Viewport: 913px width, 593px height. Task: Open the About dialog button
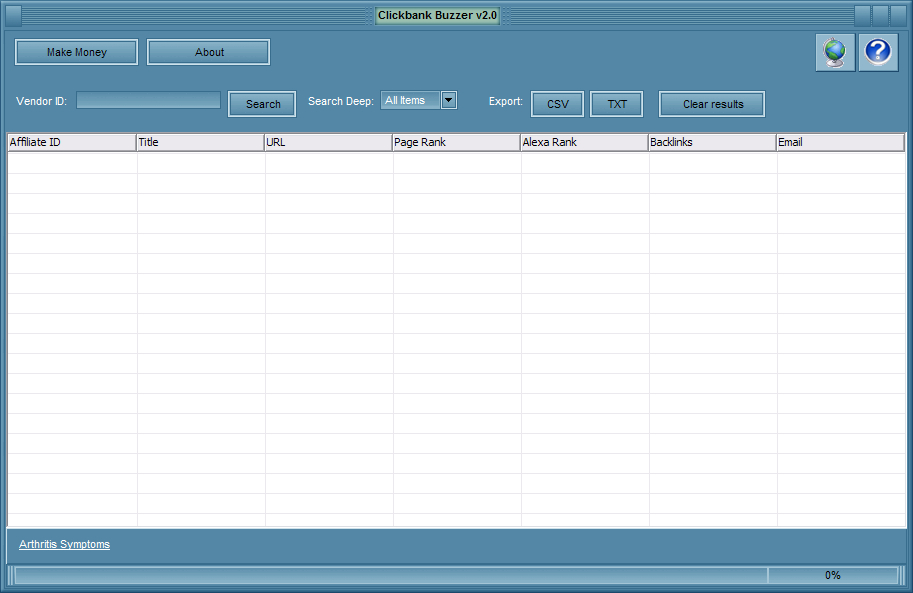208,52
